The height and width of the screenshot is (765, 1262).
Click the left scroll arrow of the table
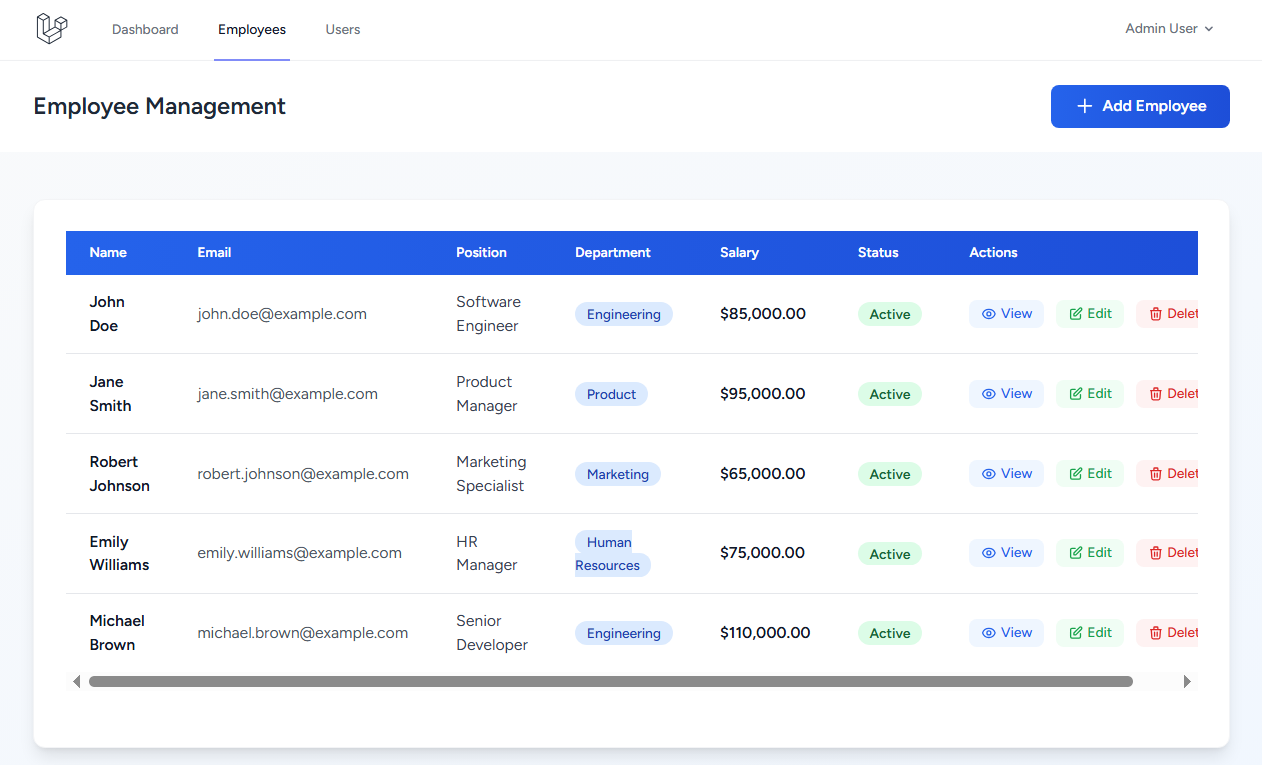click(76, 681)
